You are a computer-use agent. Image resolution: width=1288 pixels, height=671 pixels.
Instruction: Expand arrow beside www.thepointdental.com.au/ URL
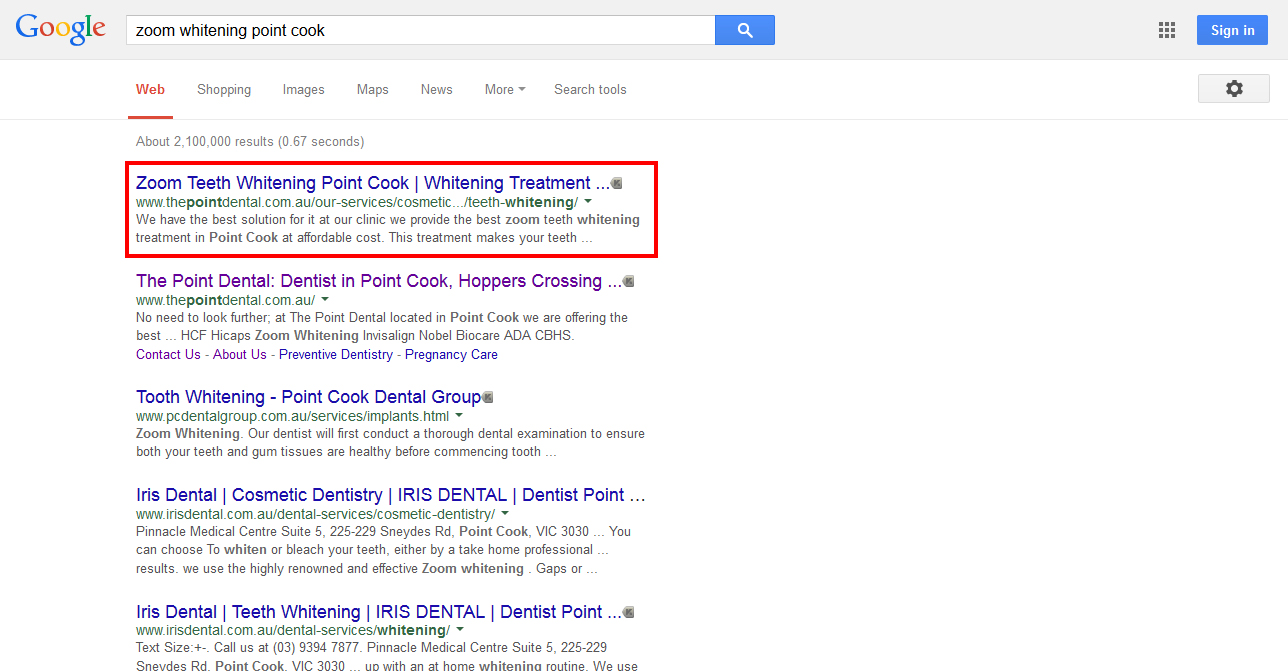coord(325,299)
